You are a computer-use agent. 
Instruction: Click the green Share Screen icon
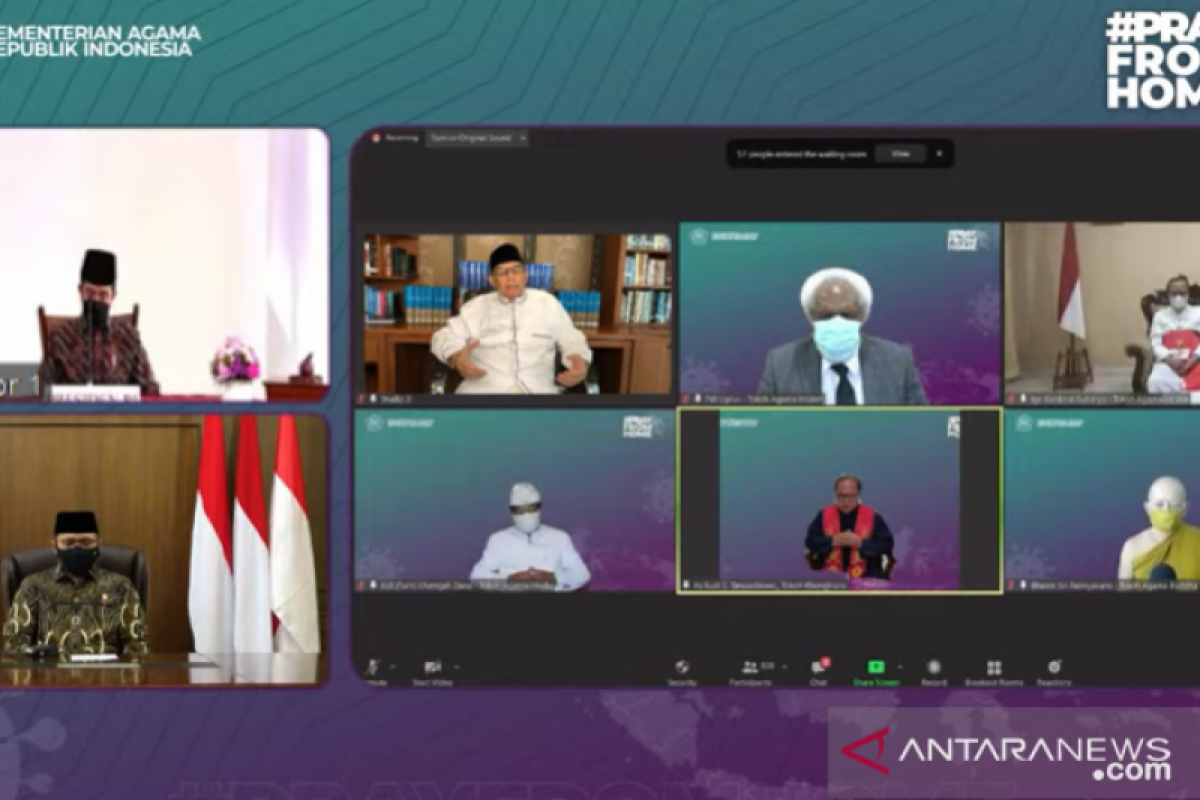click(875, 668)
